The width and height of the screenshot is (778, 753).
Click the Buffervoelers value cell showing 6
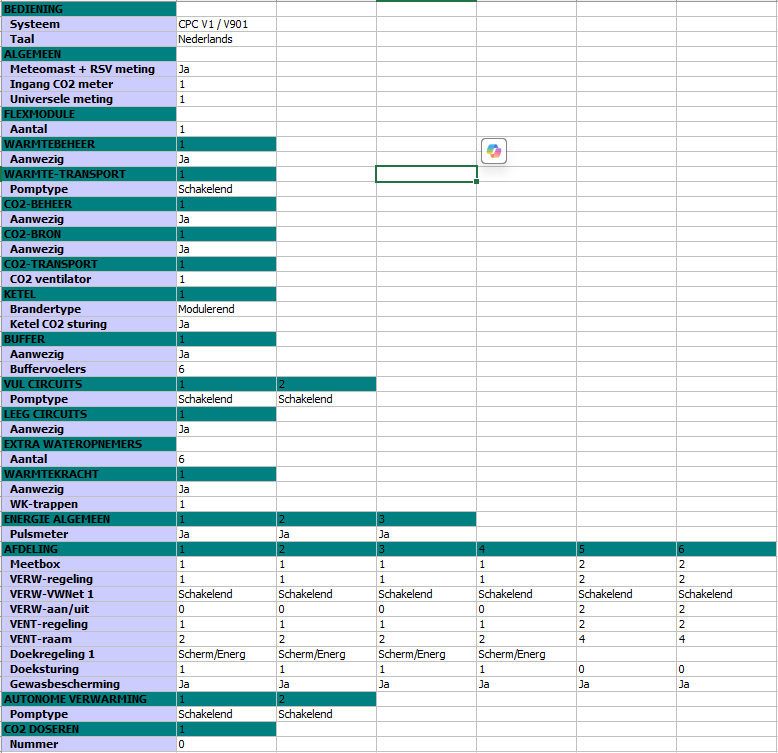click(x=225, y=369)
